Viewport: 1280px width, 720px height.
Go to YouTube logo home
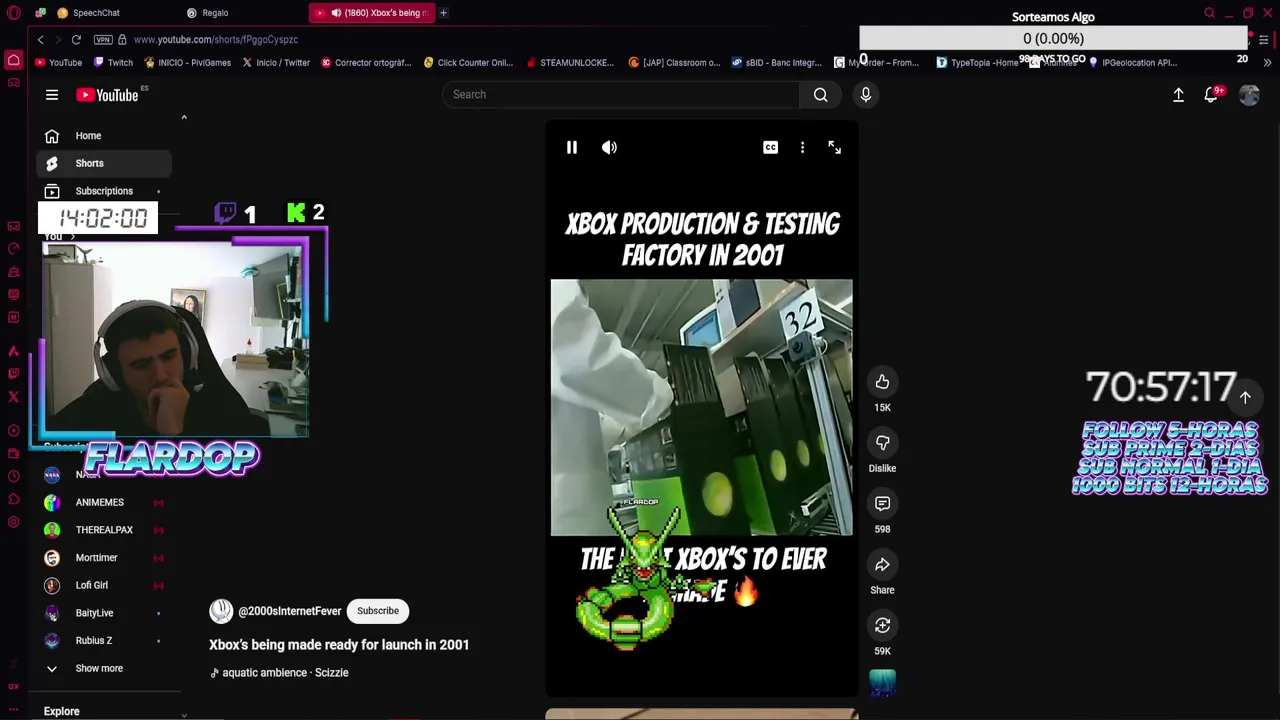[x=107, y=95]
